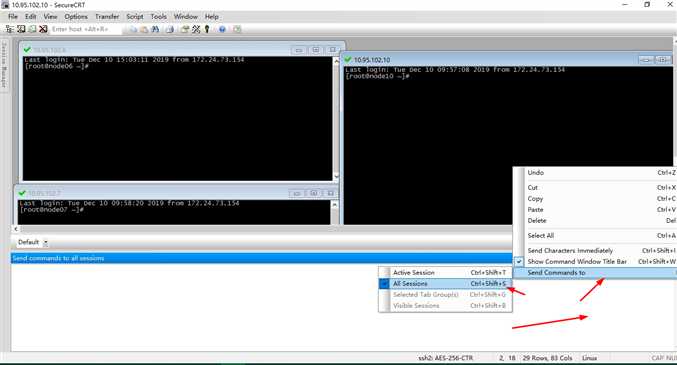Open Session Options toolbar icon
The image size is (677, 365).
tap(185, 29)
